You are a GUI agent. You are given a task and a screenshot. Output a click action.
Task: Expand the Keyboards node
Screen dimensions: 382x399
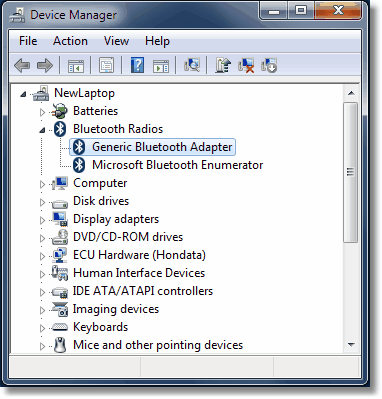pyautogui.click(x=42, y=328)
